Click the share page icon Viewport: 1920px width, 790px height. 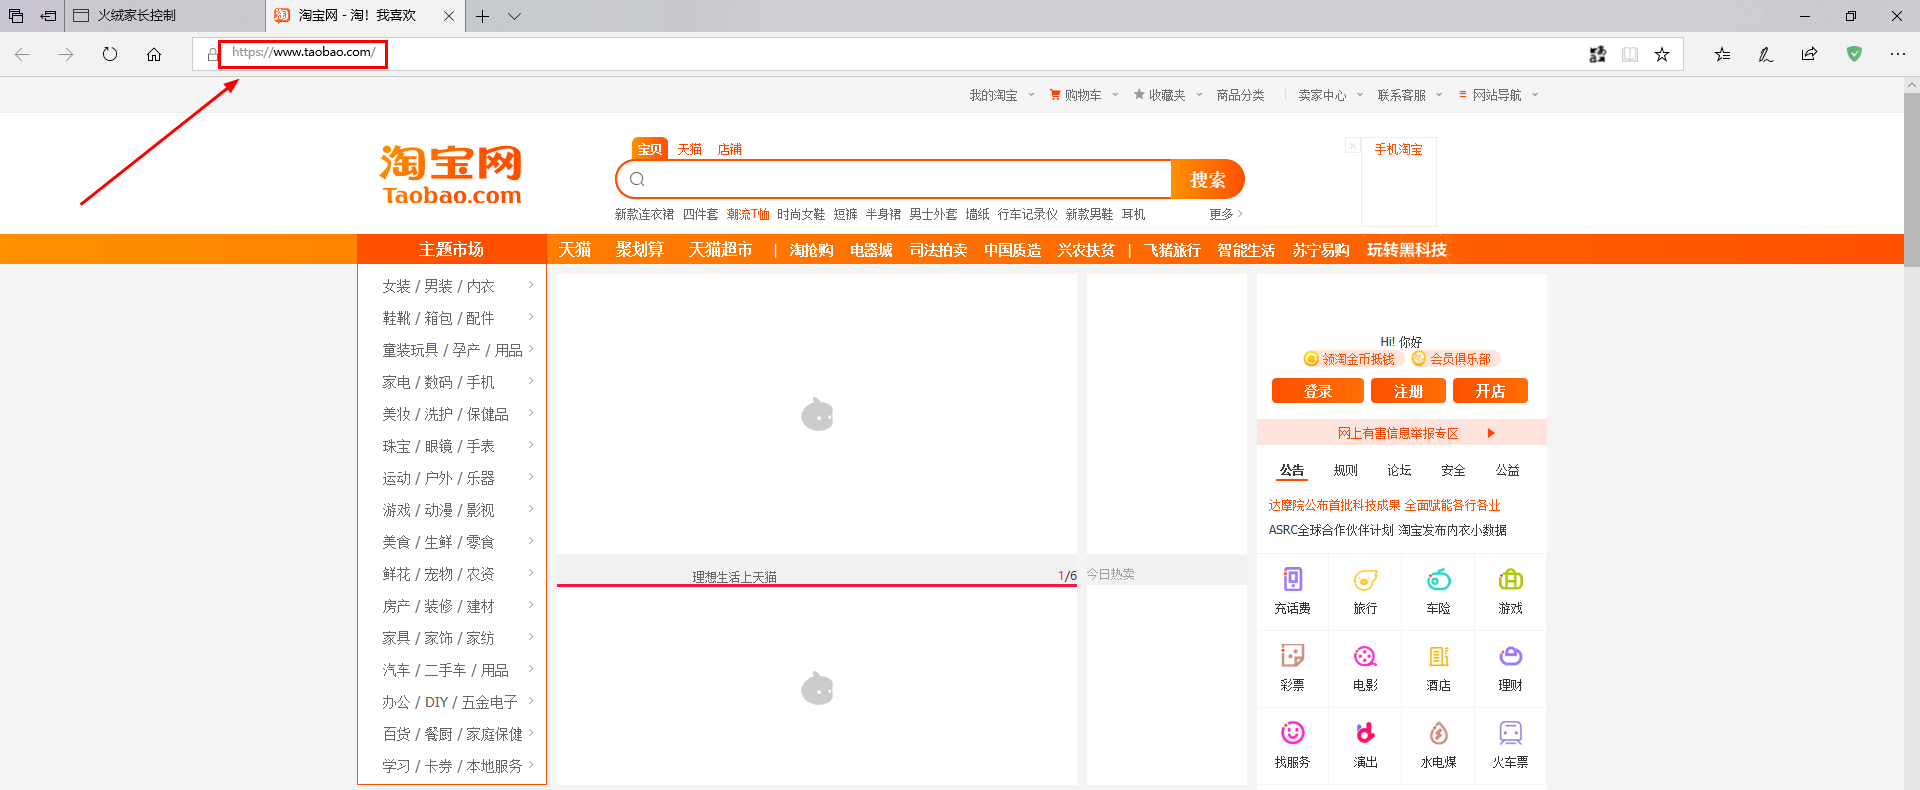[x=1810, y=54]
